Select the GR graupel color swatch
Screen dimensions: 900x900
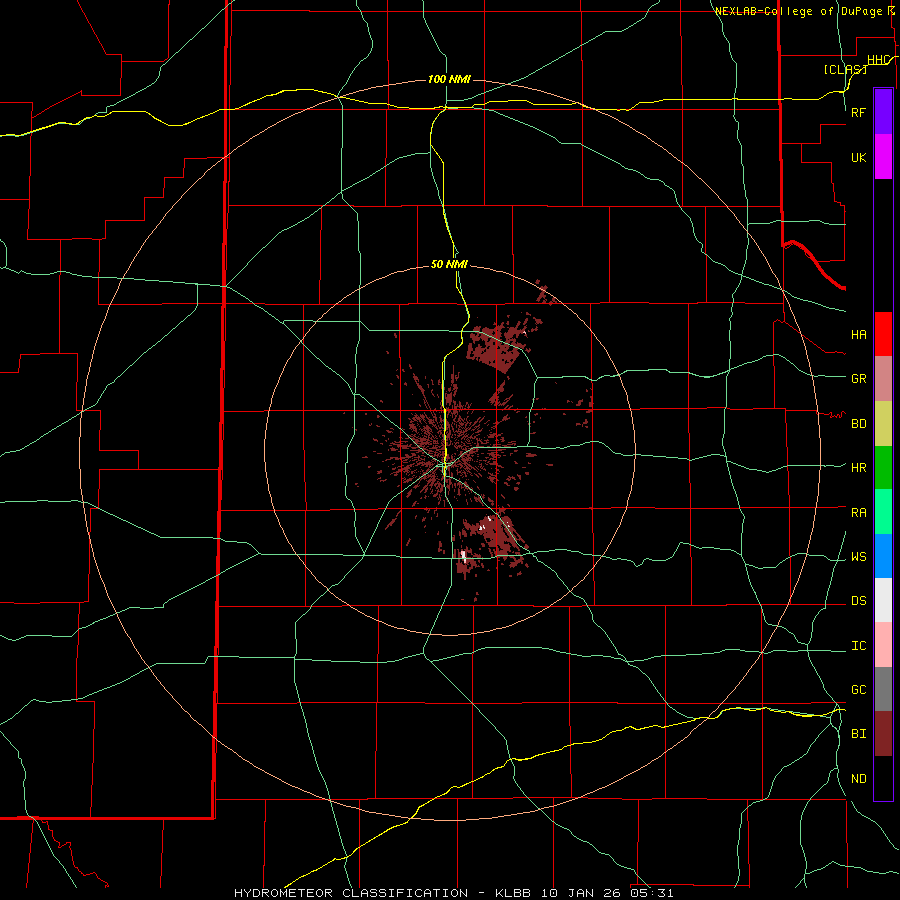[883, 379]
